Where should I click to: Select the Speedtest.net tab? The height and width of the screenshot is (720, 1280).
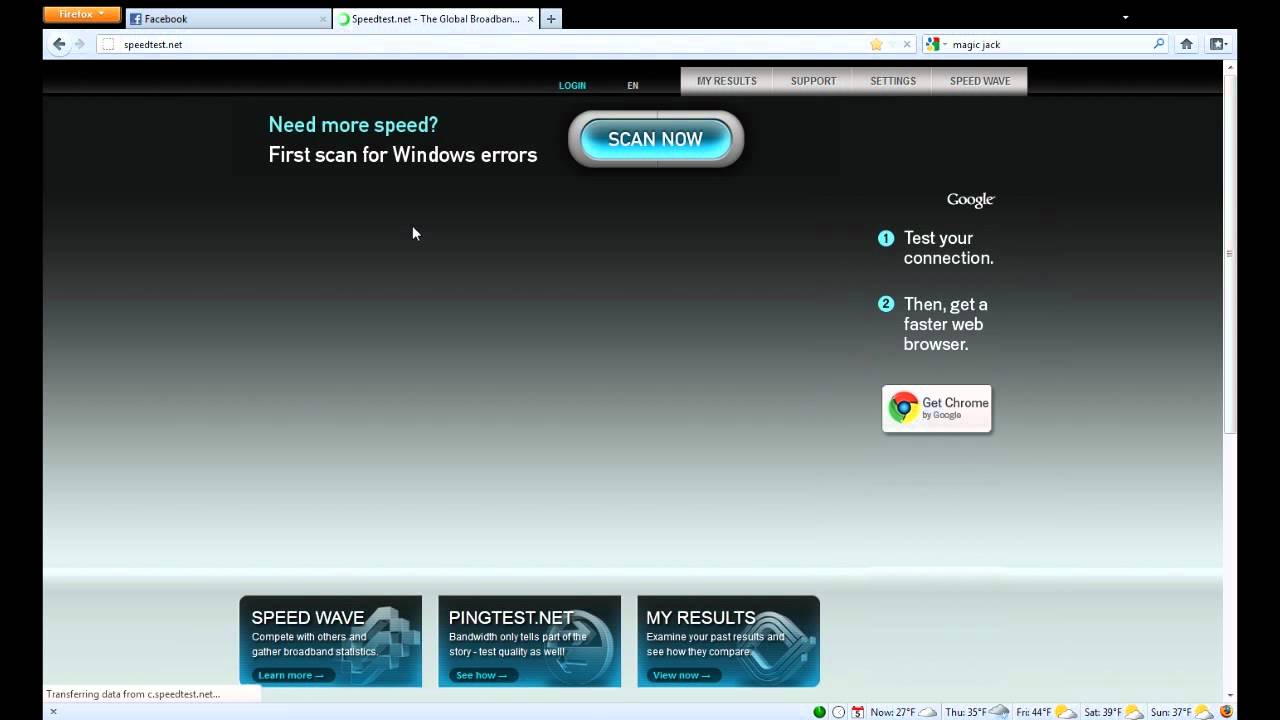435,19
